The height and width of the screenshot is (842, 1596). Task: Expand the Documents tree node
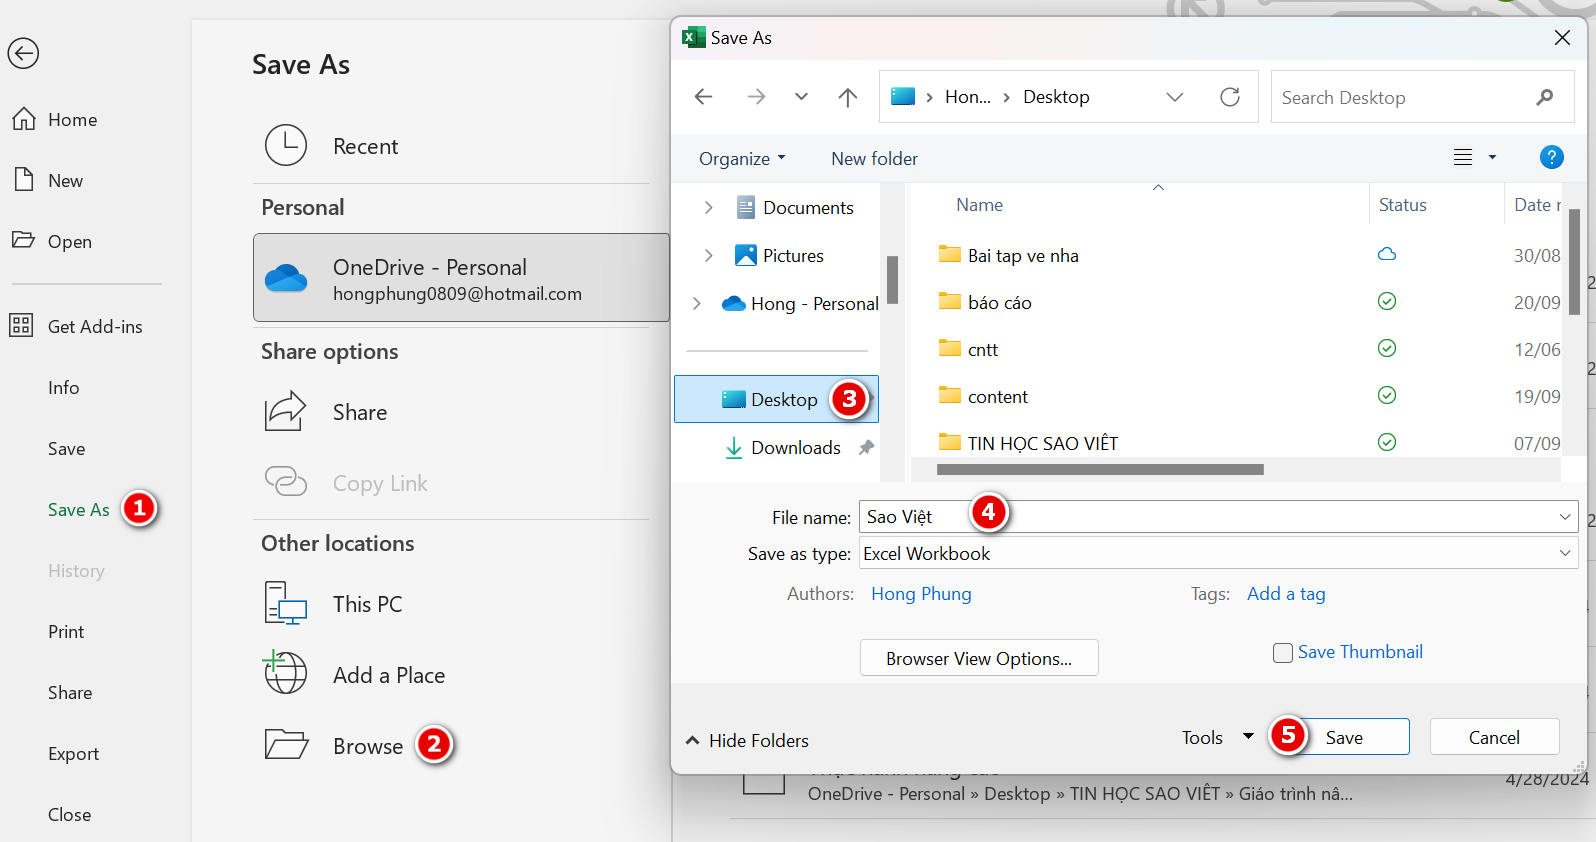[x=708, y=208]
